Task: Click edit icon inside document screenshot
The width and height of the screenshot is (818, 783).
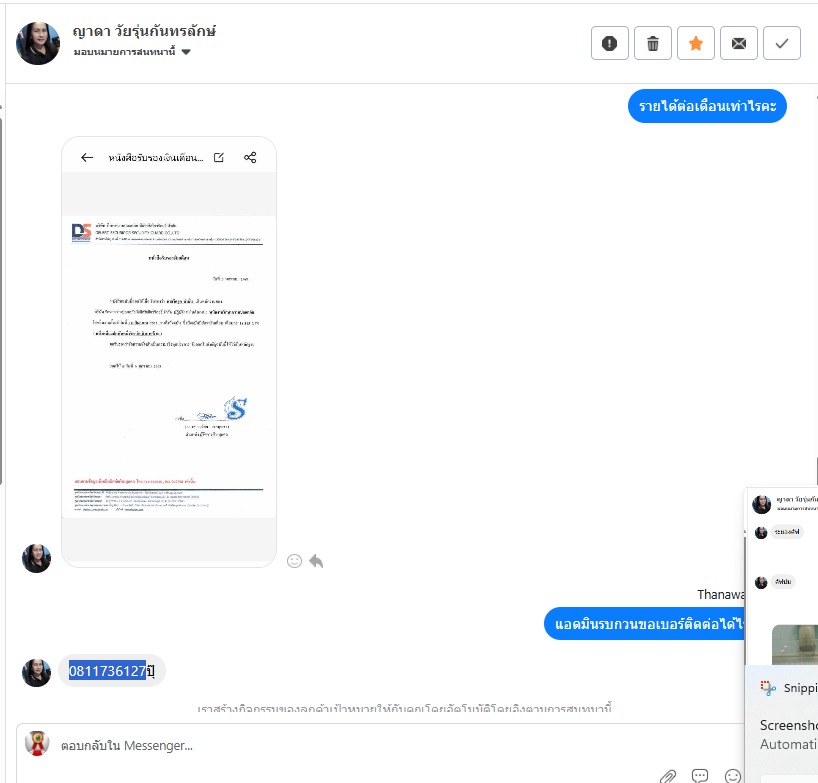Action: 219,158
